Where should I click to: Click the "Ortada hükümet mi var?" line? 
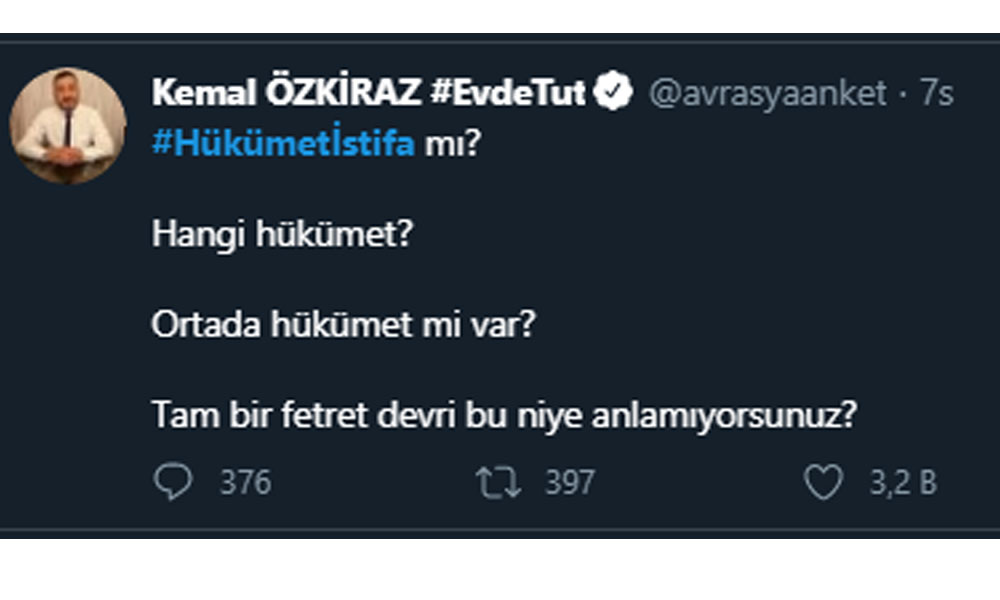(339, 326)
